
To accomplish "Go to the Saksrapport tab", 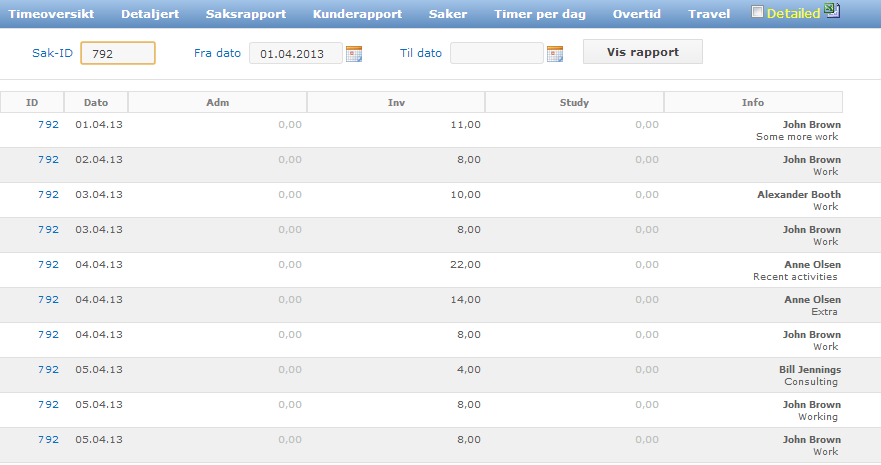I will (245, 14).
